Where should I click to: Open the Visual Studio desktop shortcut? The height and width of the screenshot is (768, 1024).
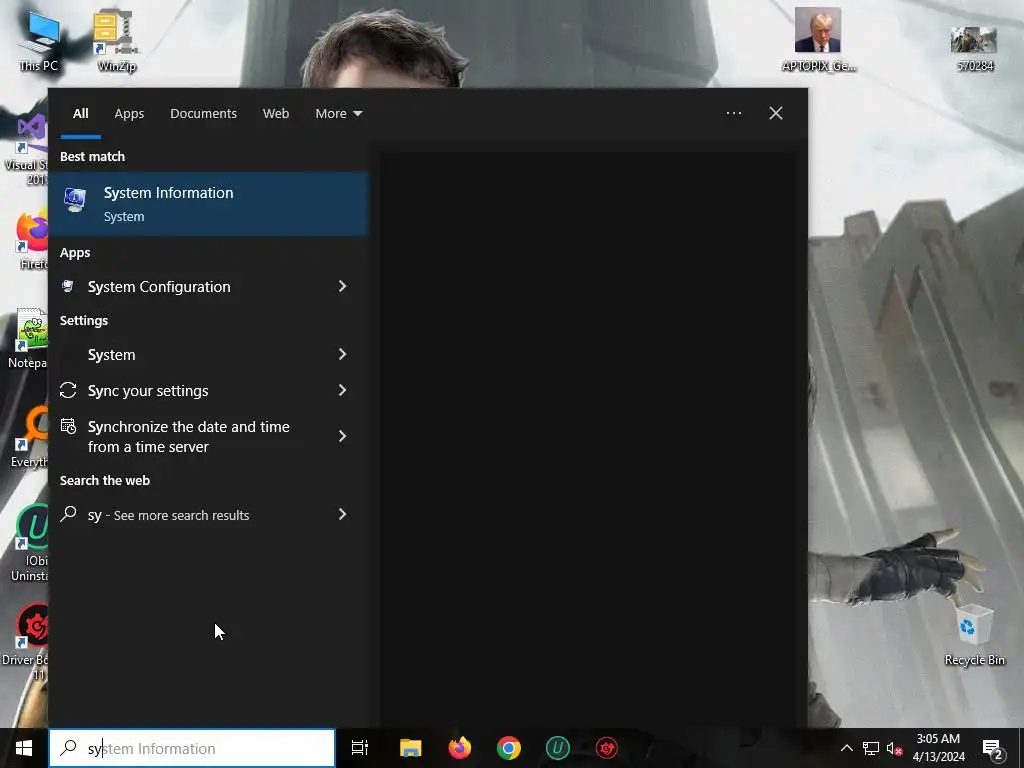[x=29, y=149]
